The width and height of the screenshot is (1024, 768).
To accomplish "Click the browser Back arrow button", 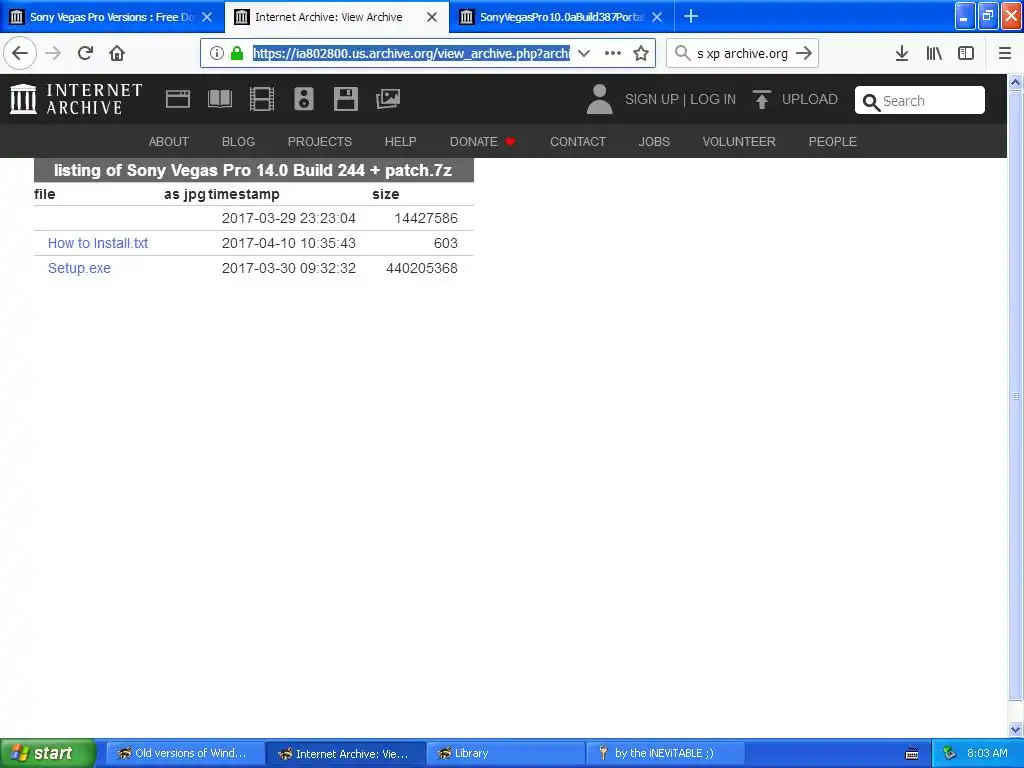I will (20, 53).
